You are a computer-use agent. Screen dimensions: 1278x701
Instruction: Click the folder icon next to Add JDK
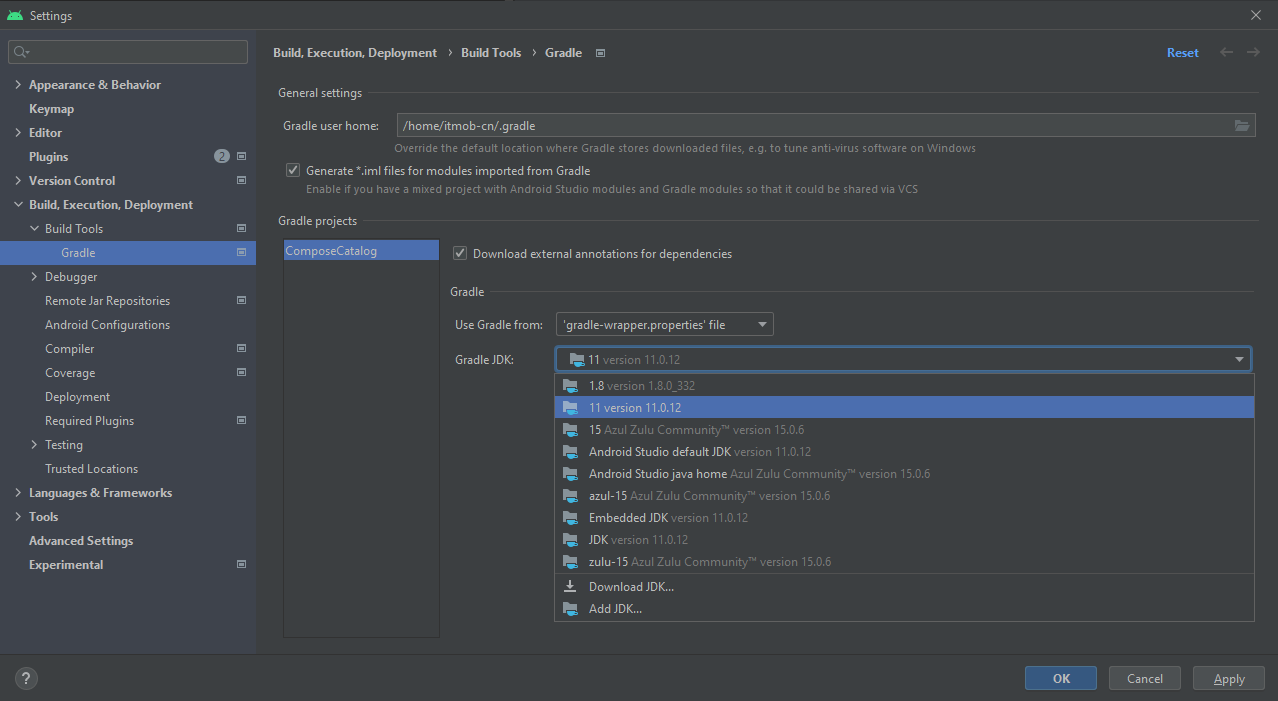click(570, 609)
